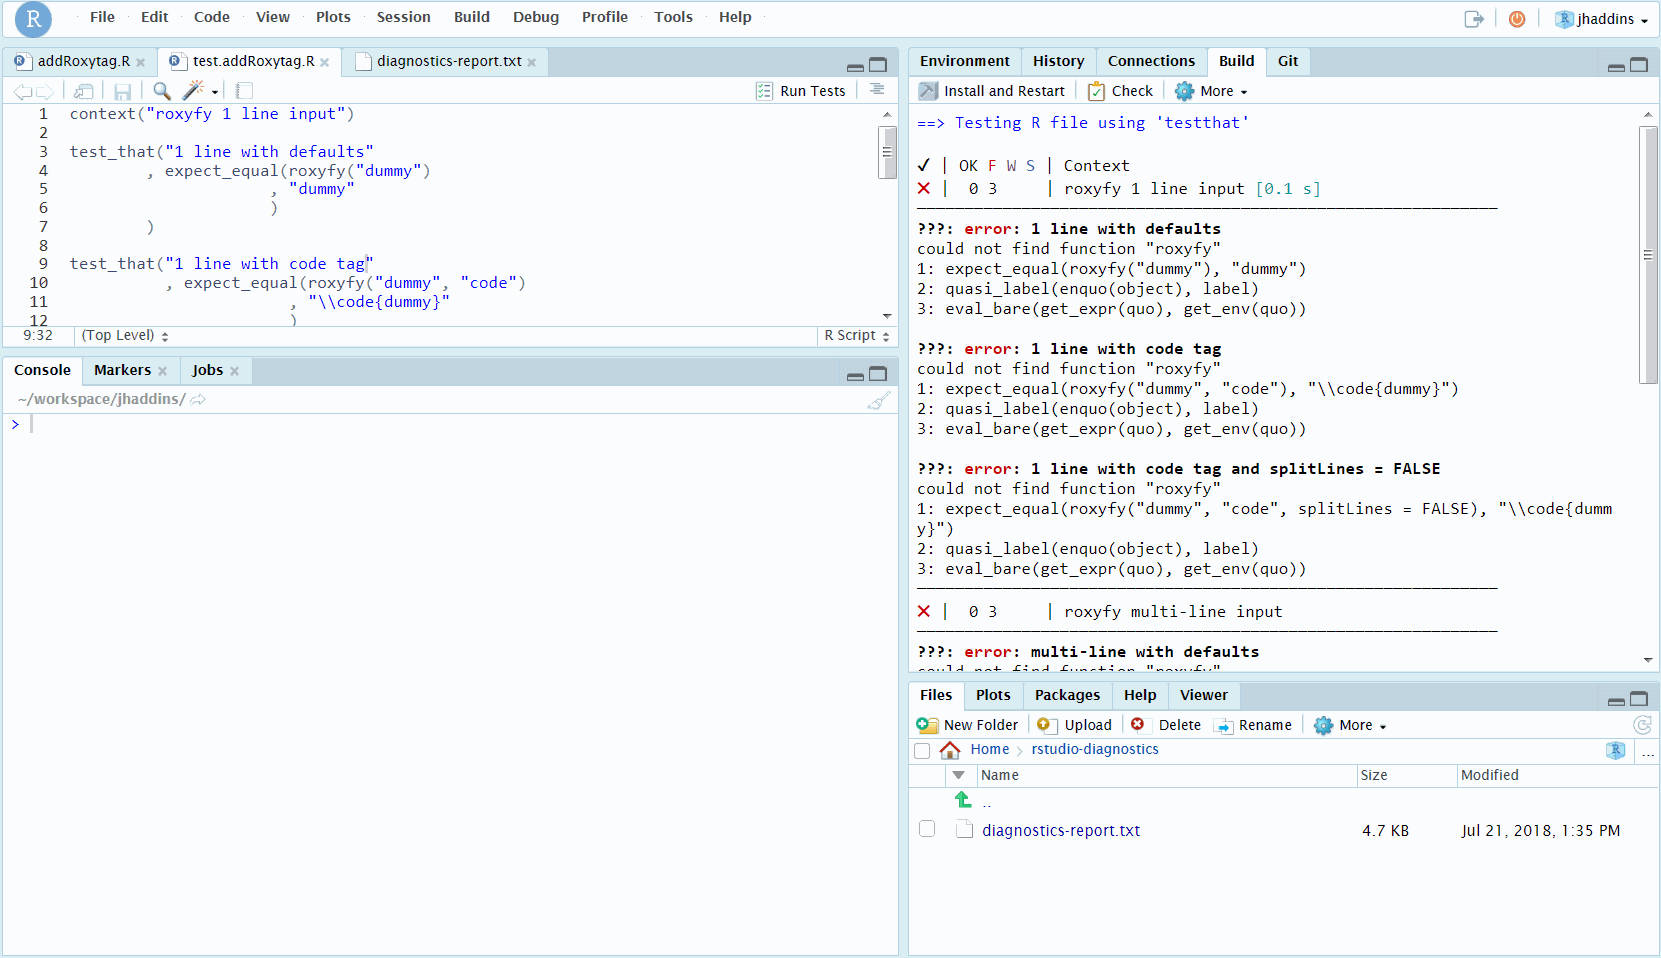Viewport: 1661px width, 958px height.
Task: Switch to the Git tab
Action: point(1287,61)
